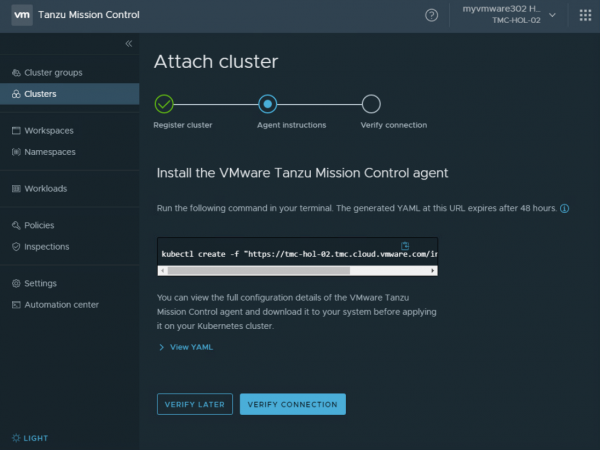
Task: Copy the kubectl command with copy icon
Action: (x=406, y=245)
